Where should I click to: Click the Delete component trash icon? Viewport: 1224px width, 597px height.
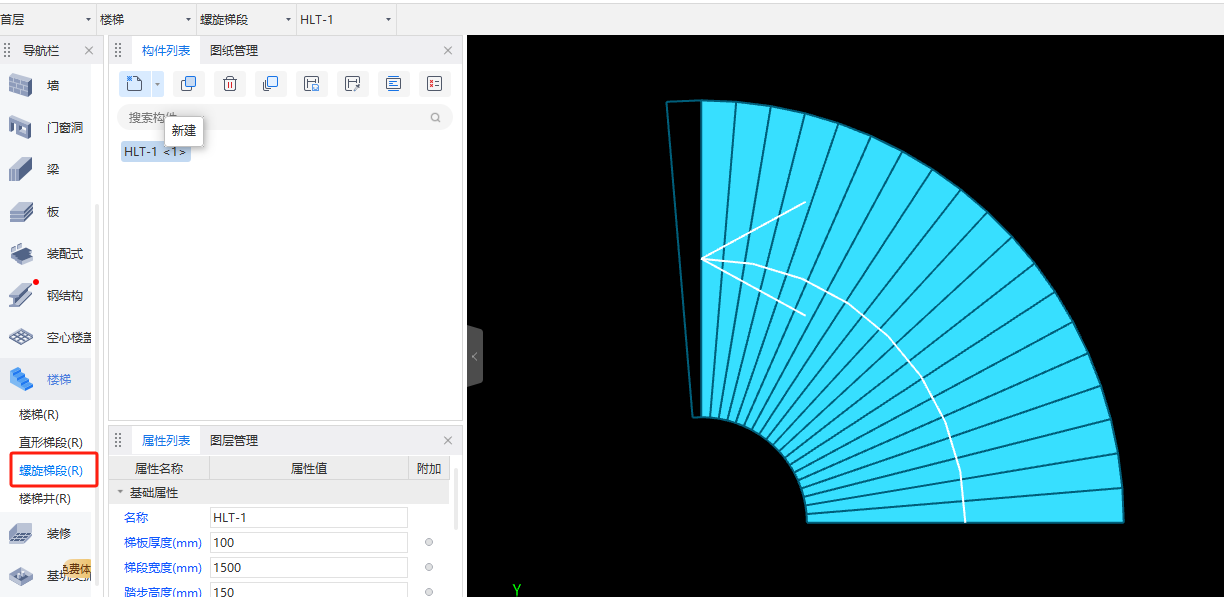[x=229, y=84]
